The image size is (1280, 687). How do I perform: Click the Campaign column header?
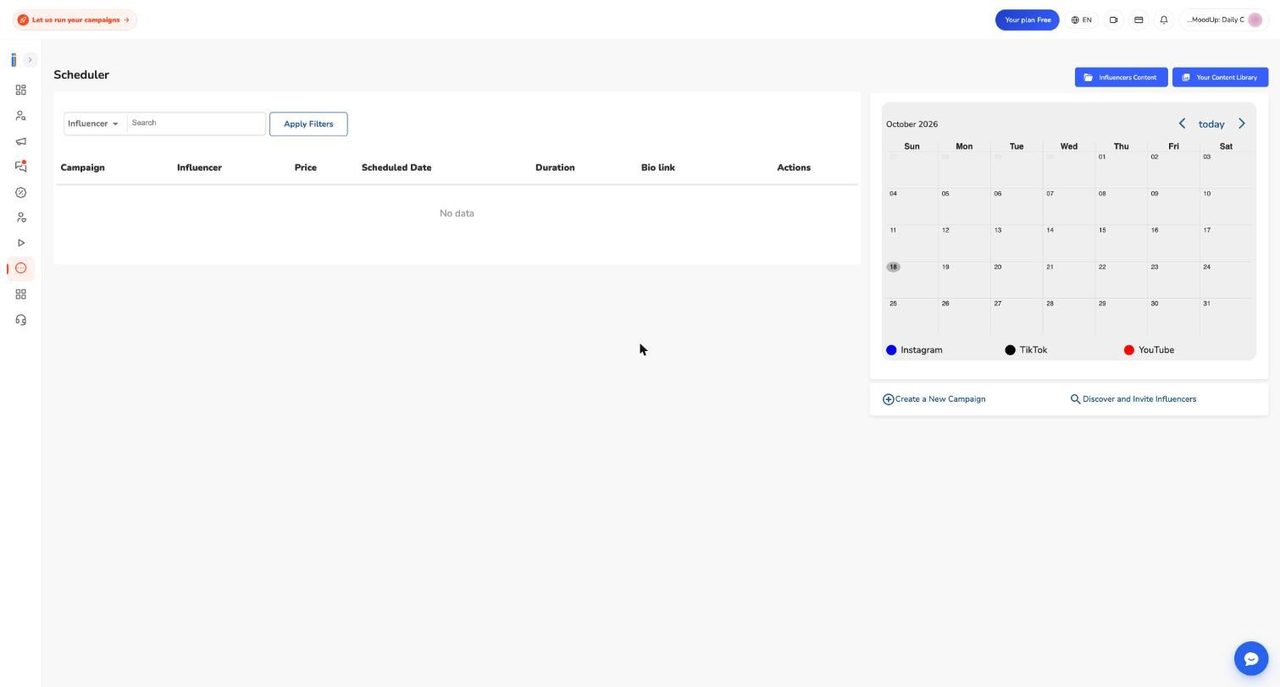[x=83, y=168]
